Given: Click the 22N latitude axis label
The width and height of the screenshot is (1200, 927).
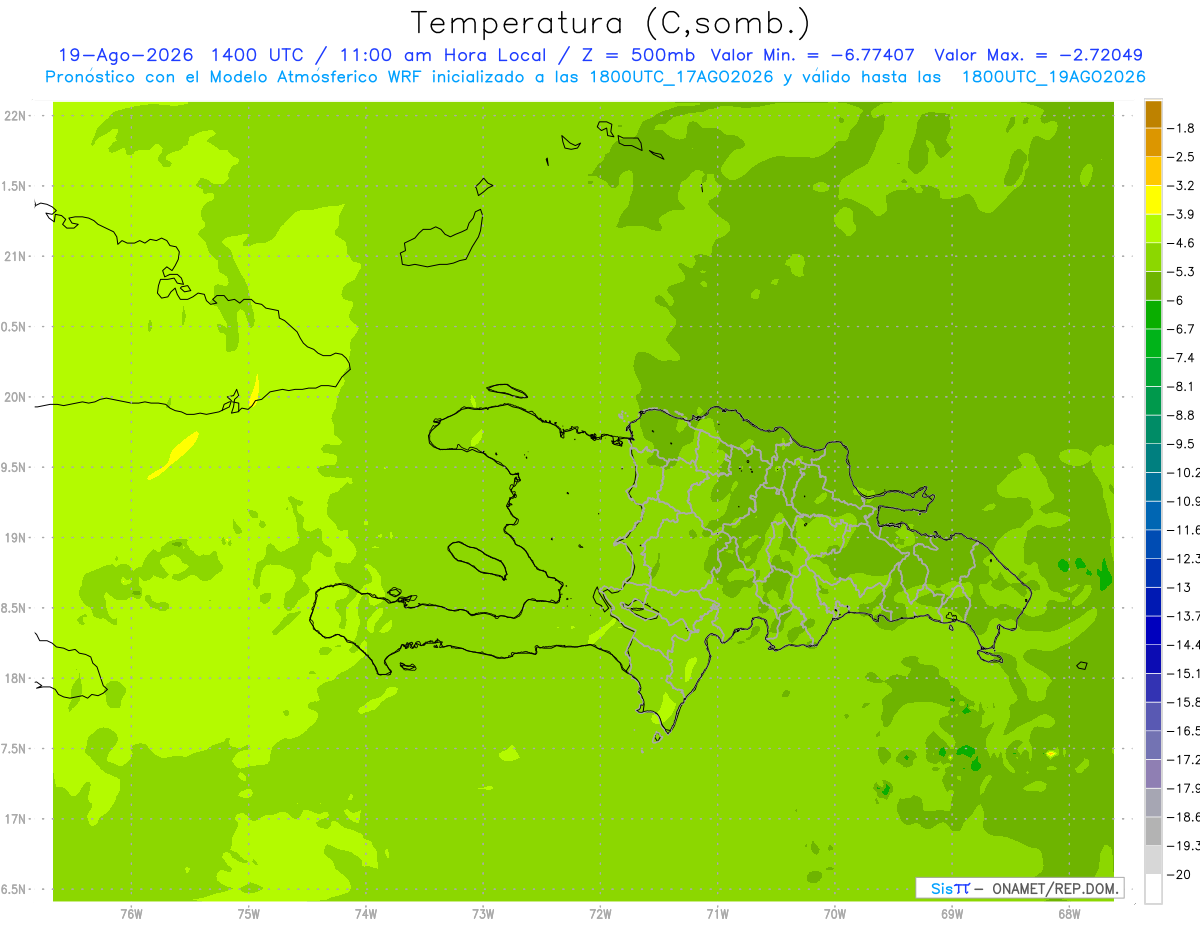Looking at the screenshot, I should (14, 116).
